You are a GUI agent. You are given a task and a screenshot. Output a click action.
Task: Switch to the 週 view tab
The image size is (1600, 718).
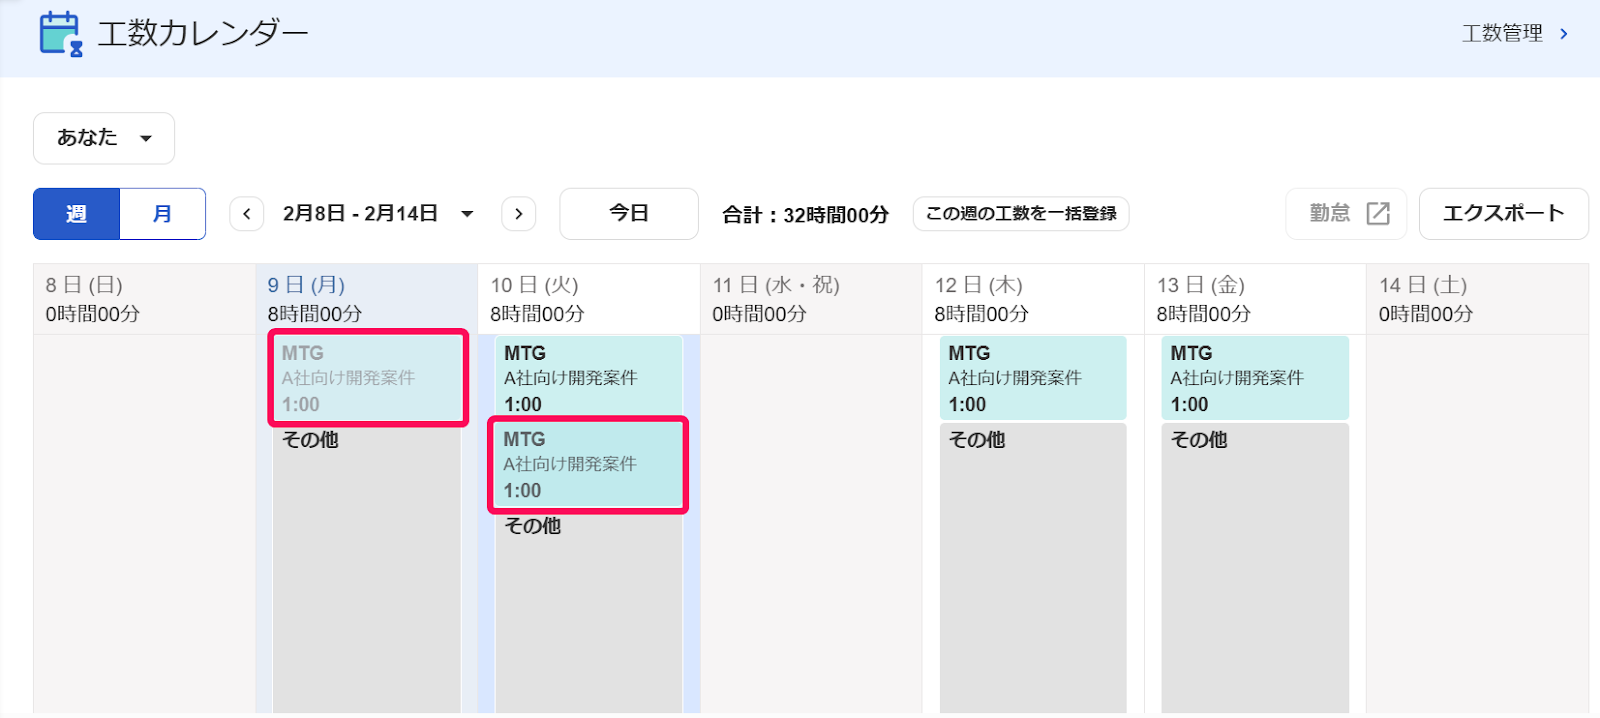coord(76,214)
